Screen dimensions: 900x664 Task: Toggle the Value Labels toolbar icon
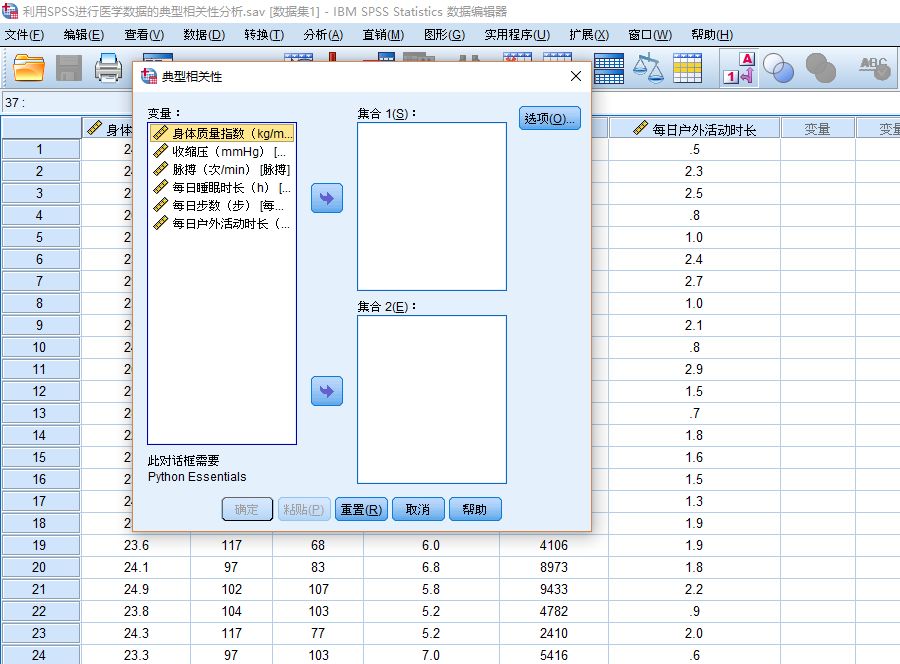tap(739, 69)
